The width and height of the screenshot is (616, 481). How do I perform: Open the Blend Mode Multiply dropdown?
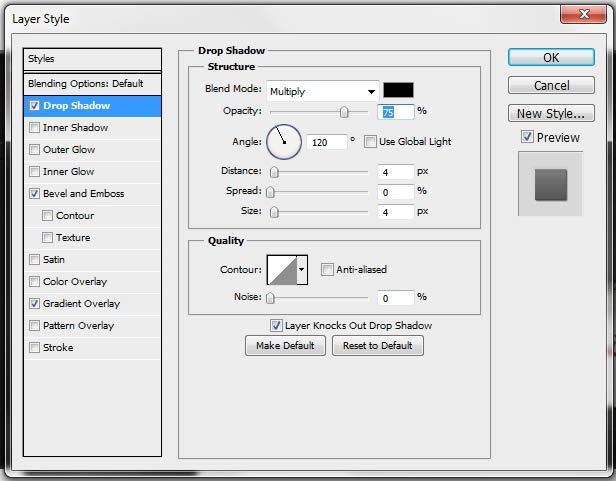(323, 92)
